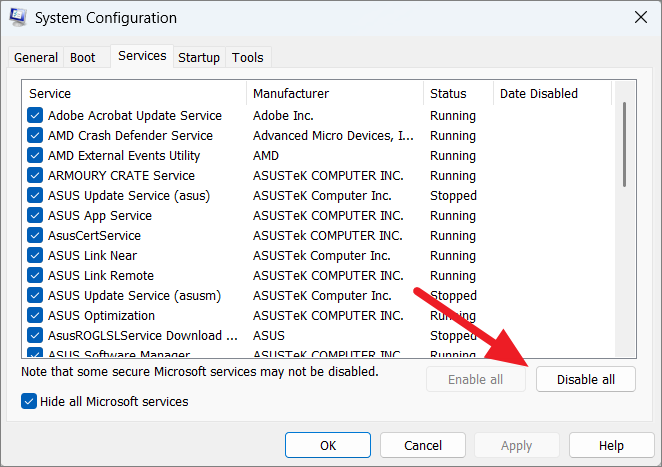The image size is (662, 467).
Task: Toggle ASUS Update Service (asusm) checkbox
Action: click(x=35, y=296)
